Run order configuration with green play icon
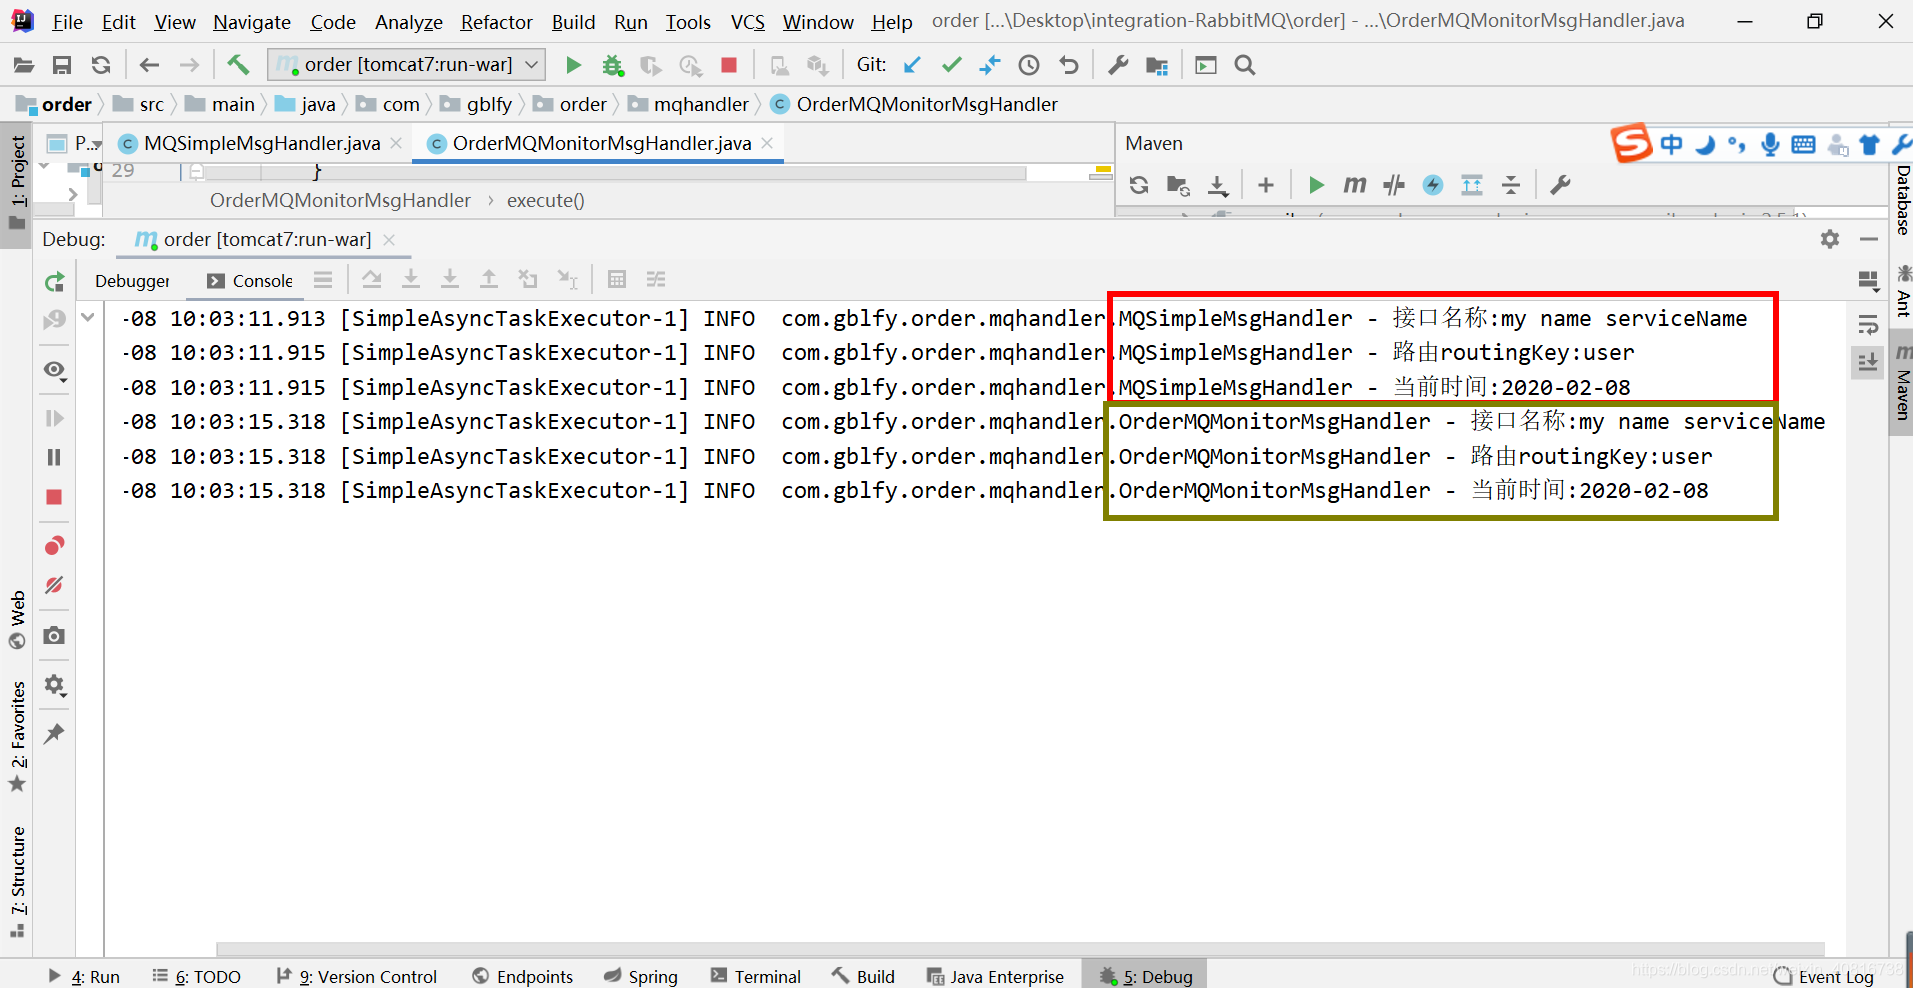 click(x=573, y=65)
